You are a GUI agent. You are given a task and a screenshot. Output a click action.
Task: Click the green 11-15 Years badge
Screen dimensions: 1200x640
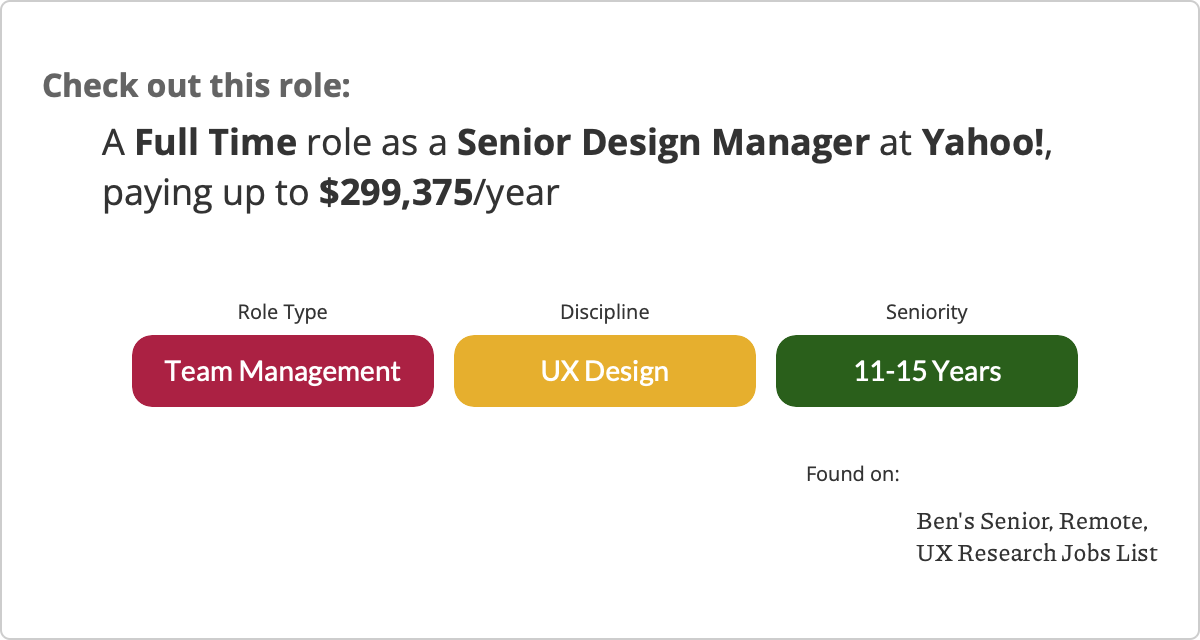(927, 371)
